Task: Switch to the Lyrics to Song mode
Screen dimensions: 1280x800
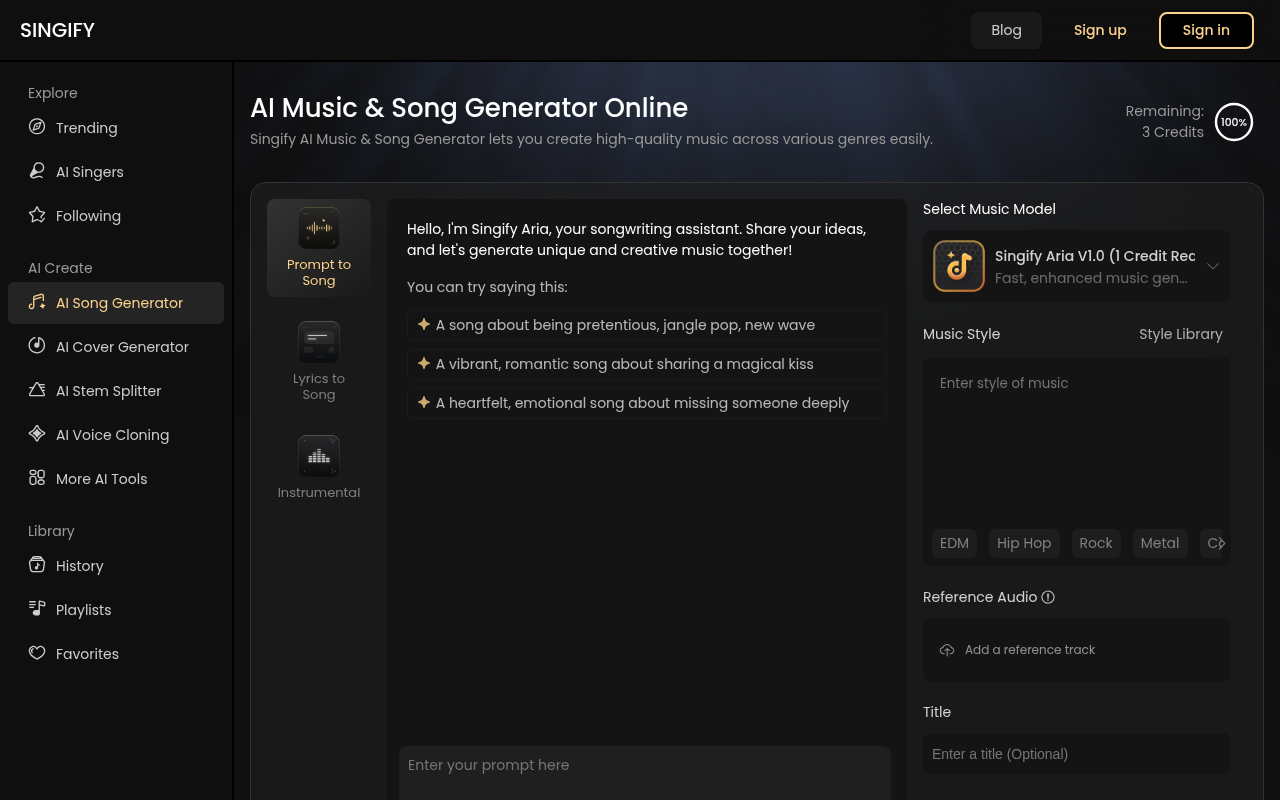Action: pos(318,362)
